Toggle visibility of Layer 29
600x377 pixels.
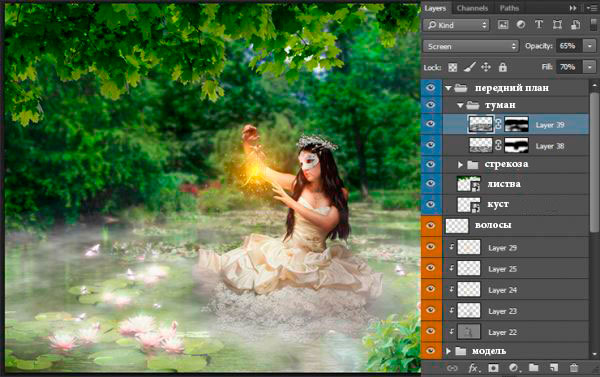(x=430, y=247)
